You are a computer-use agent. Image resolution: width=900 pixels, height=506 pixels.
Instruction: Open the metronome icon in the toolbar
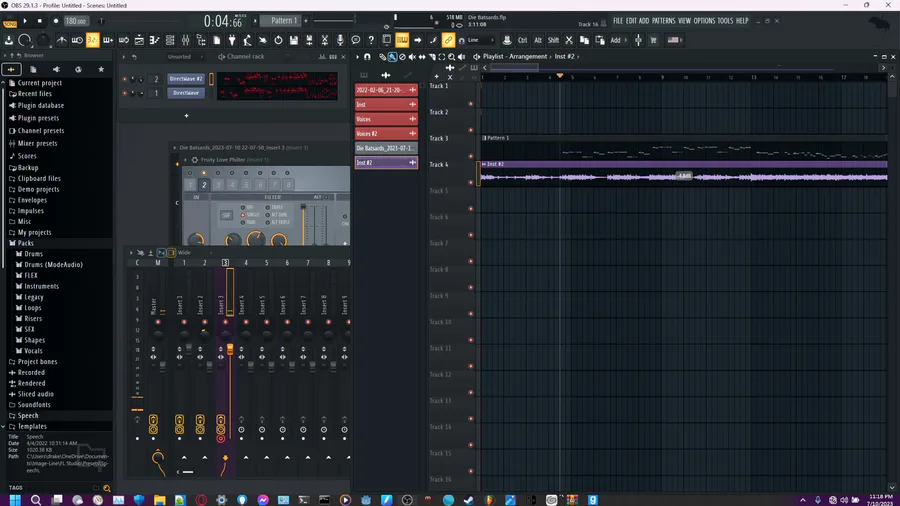click(x=61, y=40)
